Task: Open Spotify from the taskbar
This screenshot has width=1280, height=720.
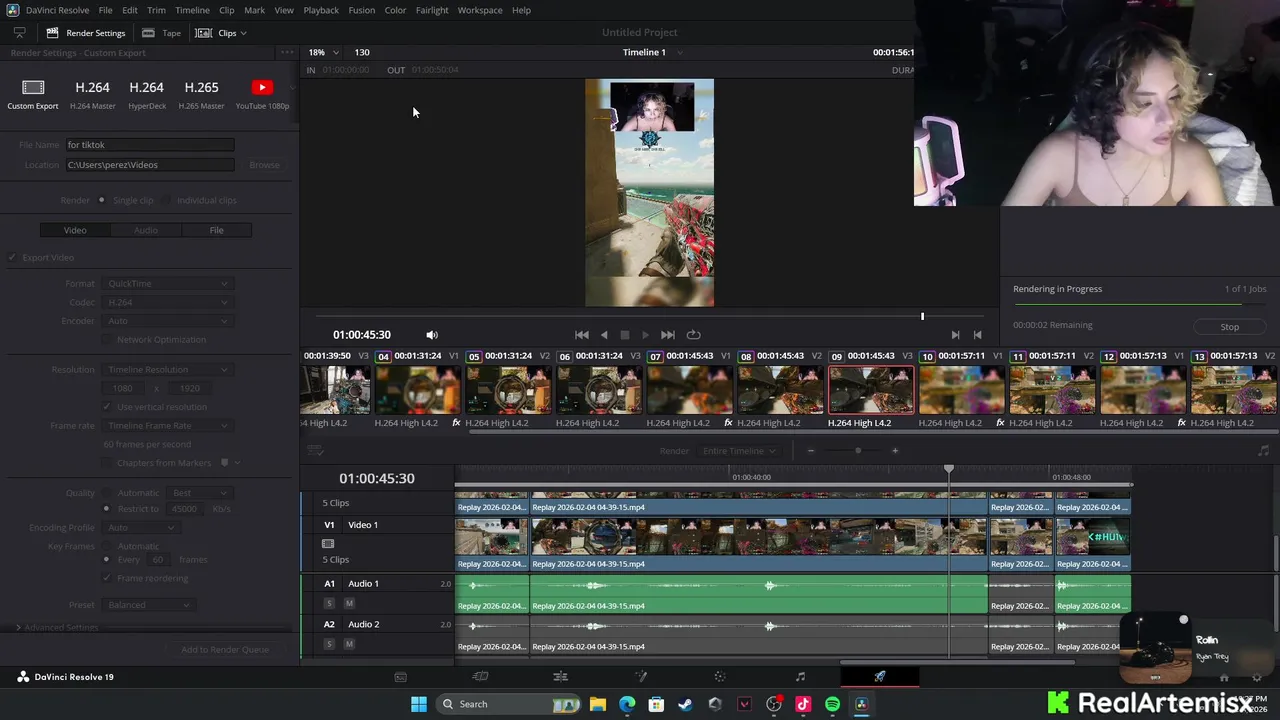Action: (x=832, y=704)
